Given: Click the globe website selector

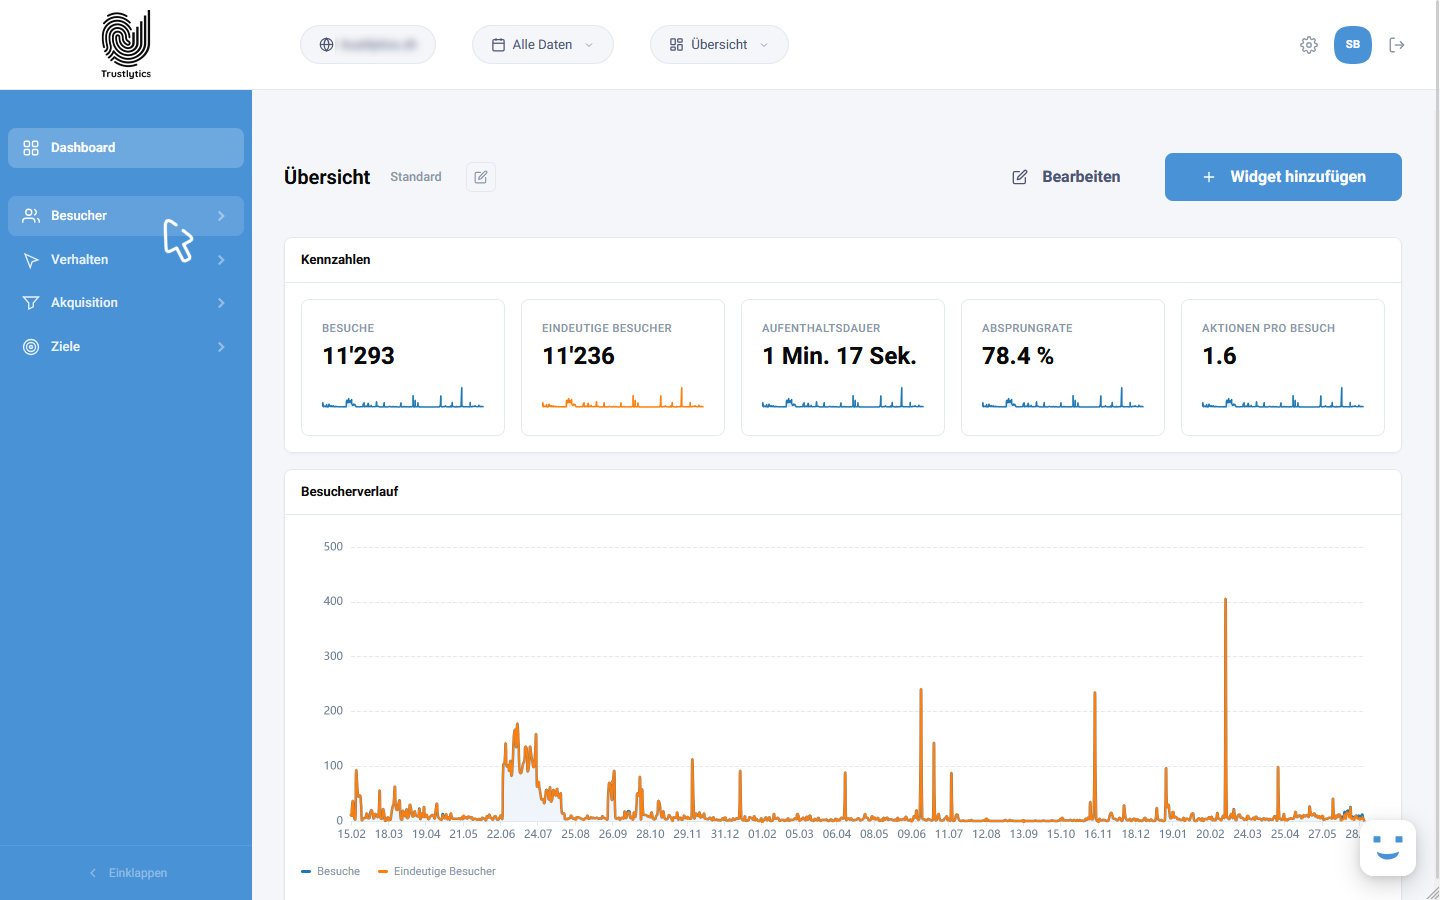Looking at the screenshot, I should (x=368, y=45).
